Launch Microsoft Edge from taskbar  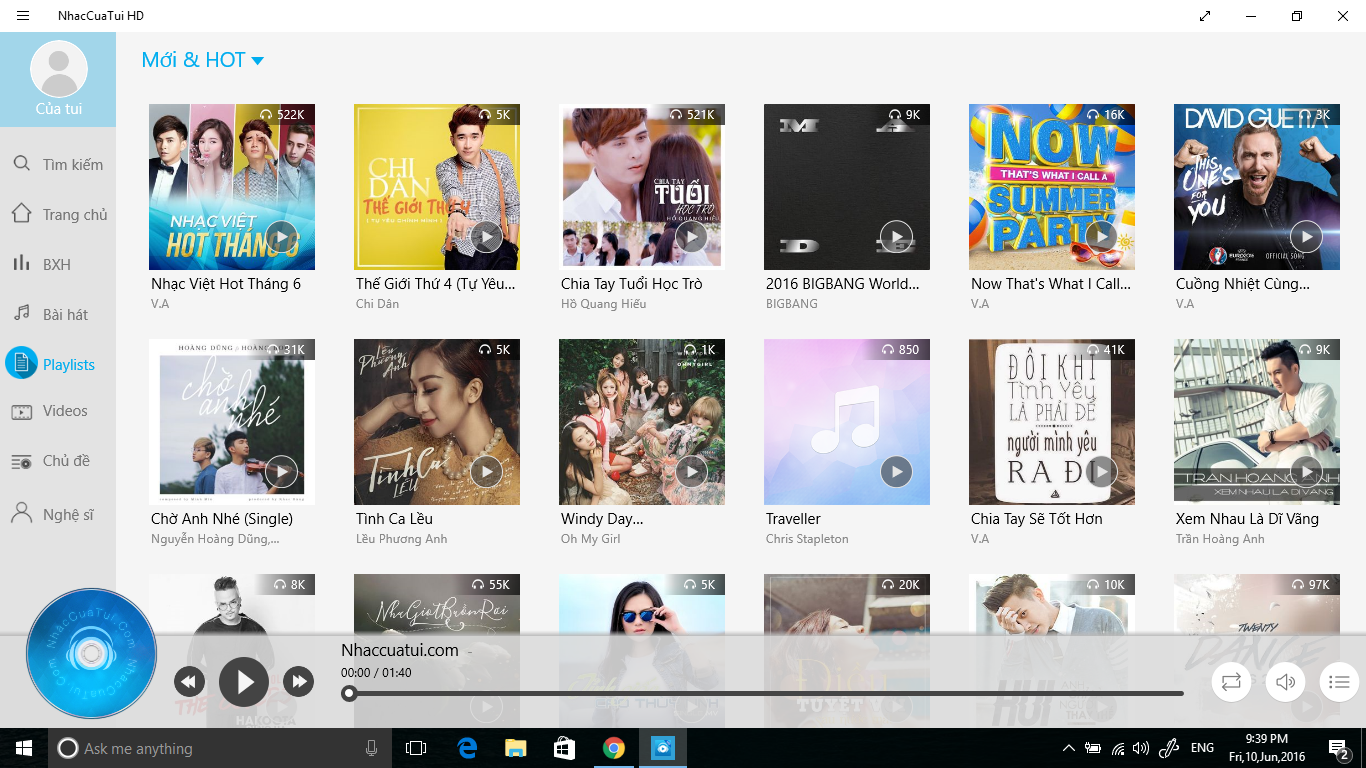(x=467, y=748)
